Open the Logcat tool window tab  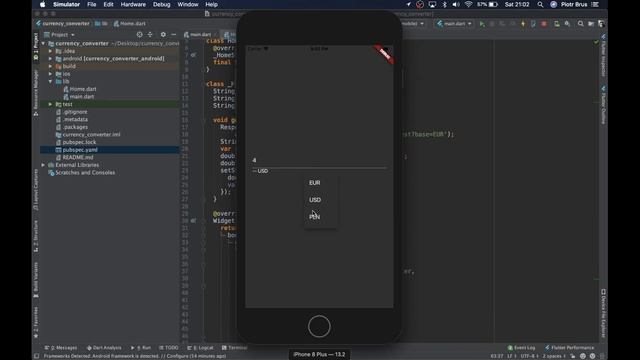[200, 348]
